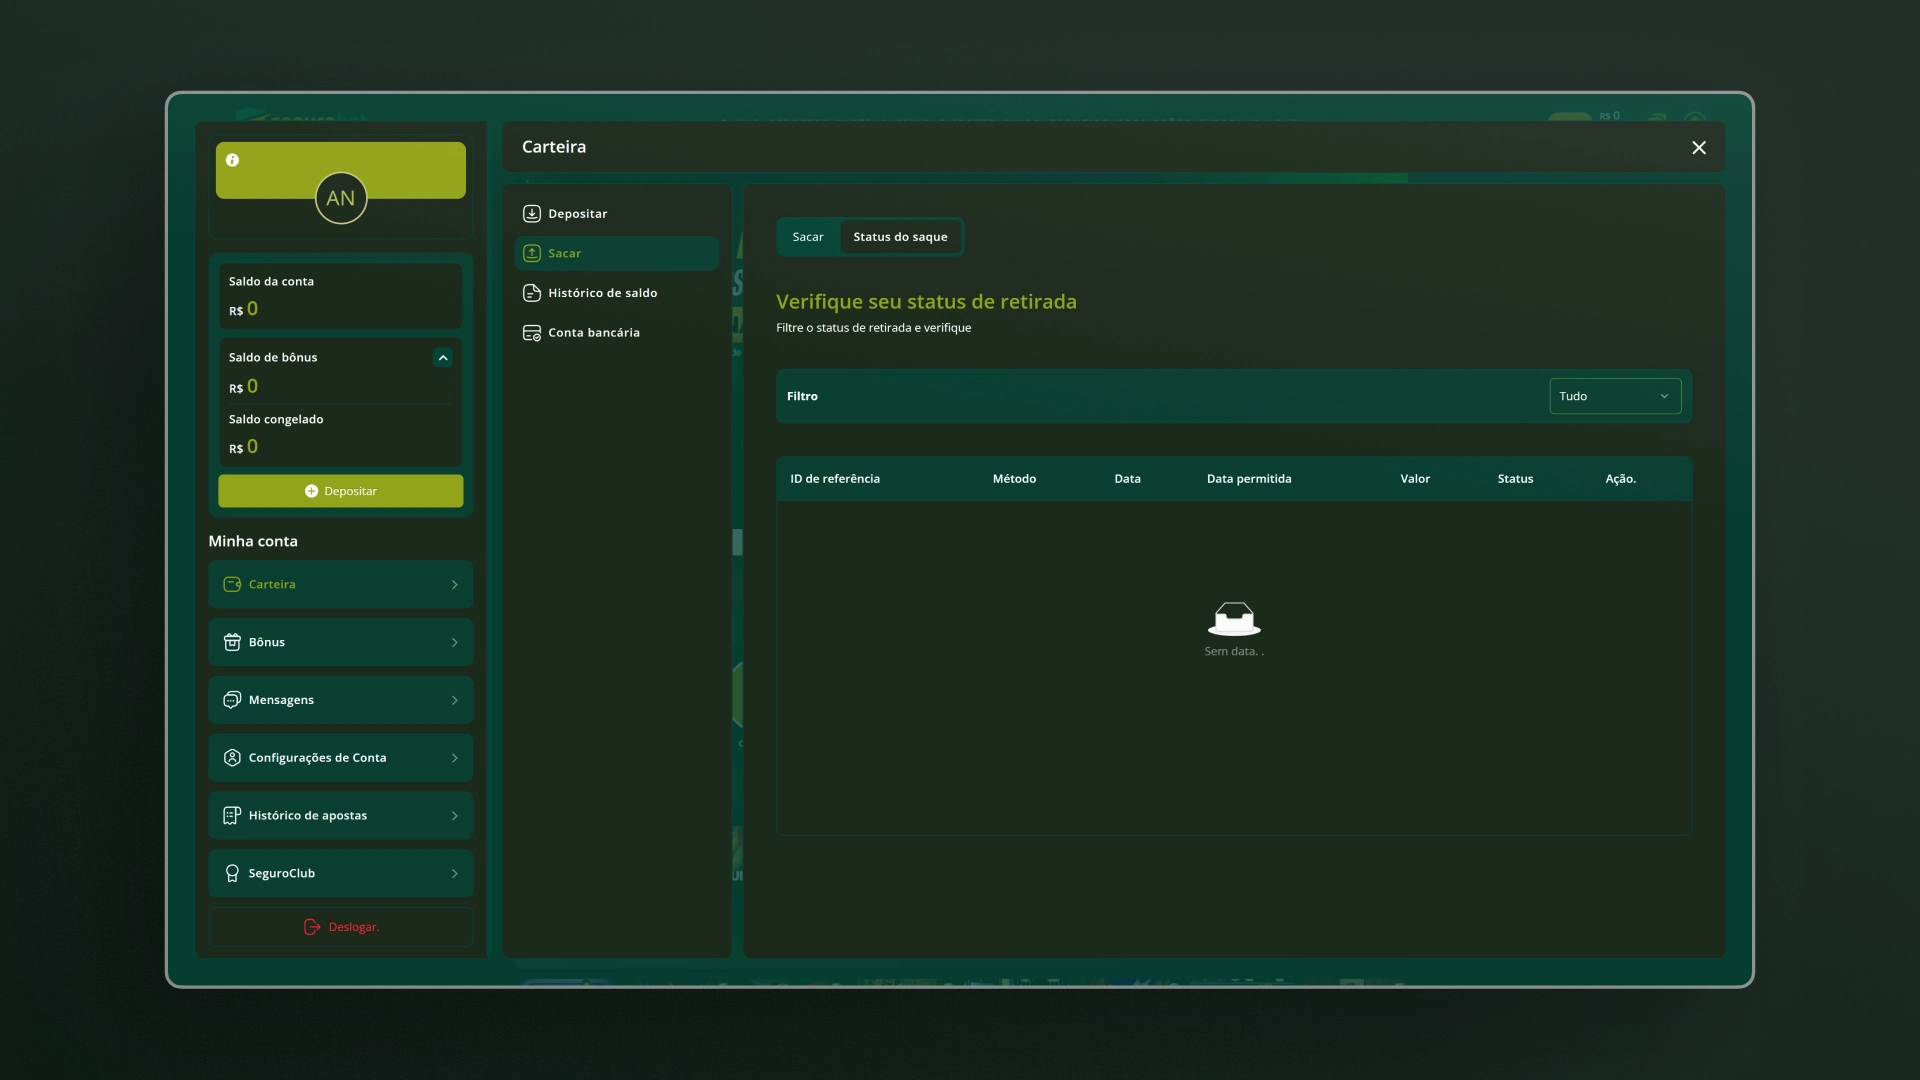Screen dimensions: 1920x1080
Task: Select the SeguroClub shield icon
Action: pyautogui.click(x=231, y=873)
